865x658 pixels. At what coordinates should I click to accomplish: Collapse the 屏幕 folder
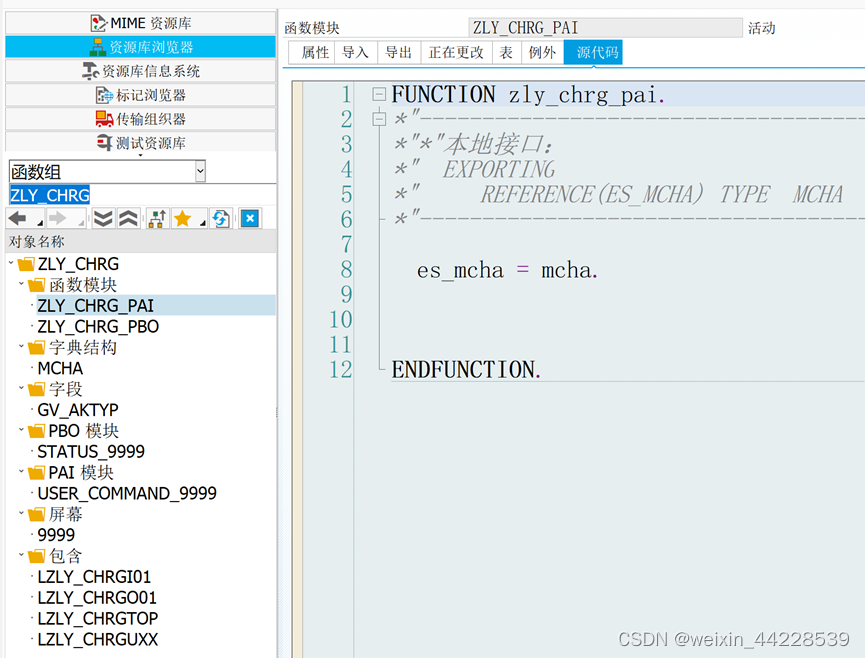[x=22, y=513]
